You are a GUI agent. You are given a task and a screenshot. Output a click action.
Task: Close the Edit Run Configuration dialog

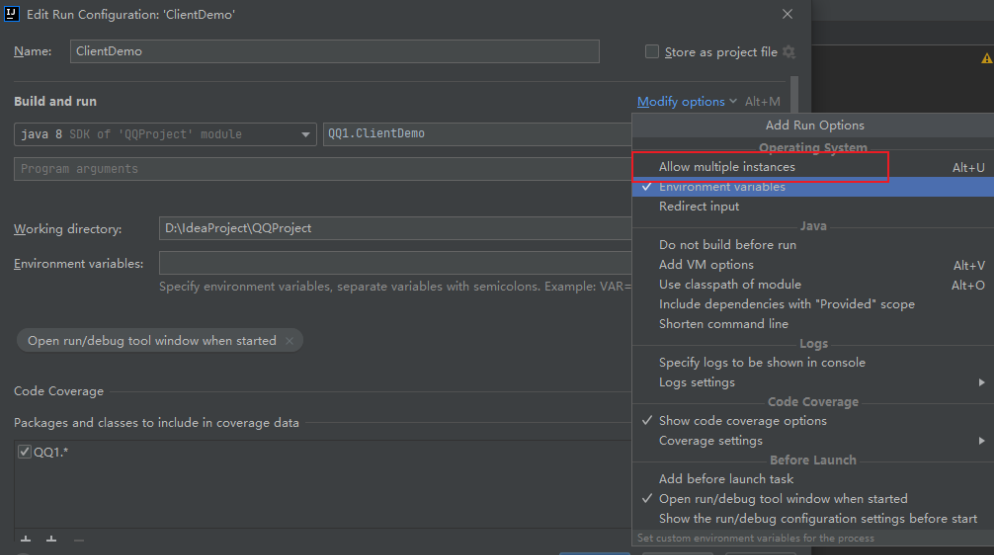click(787, 14)
